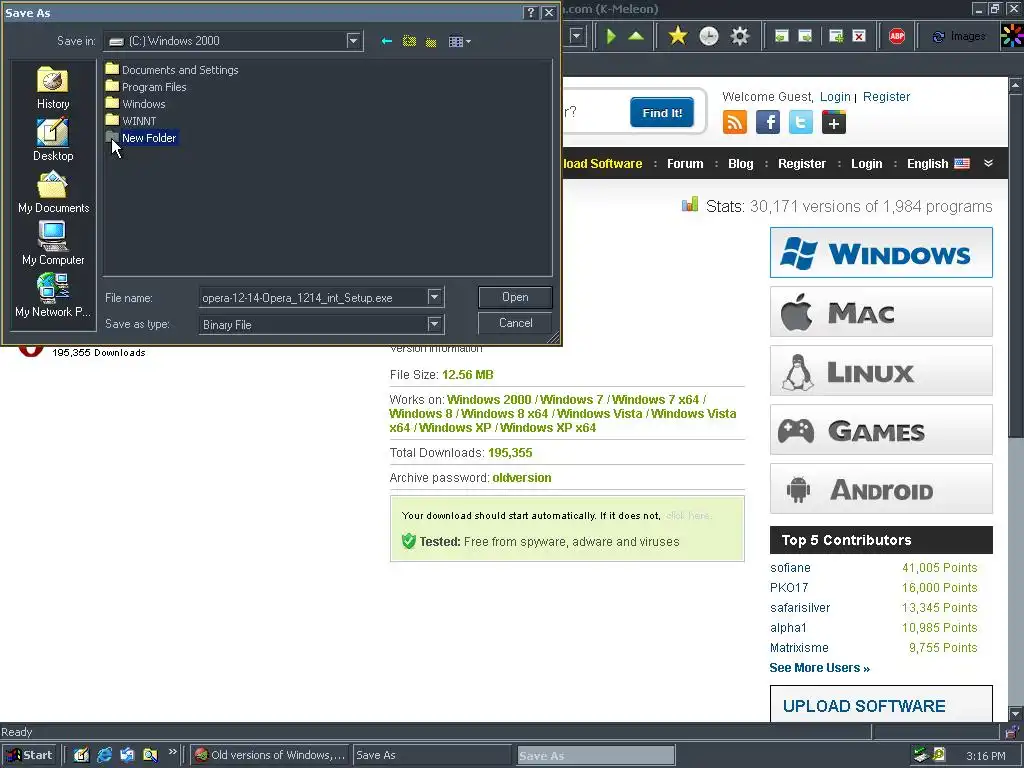Select the Documents and Settings folder
Viewport: 1024px width, 768px height.
click(172, 69)
